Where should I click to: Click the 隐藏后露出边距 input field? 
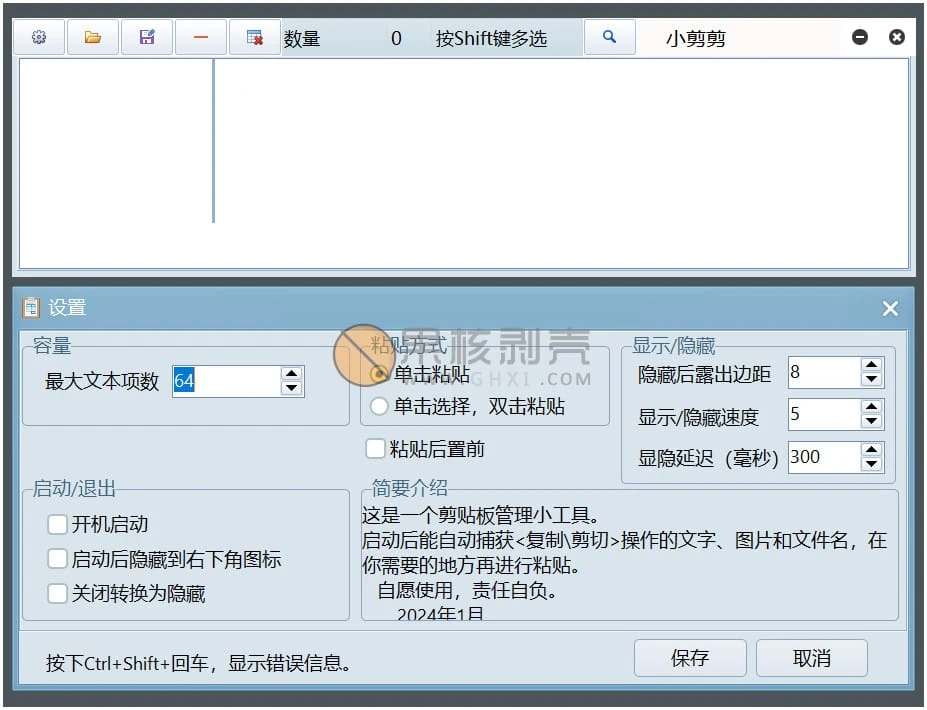[x=824, y=372]
